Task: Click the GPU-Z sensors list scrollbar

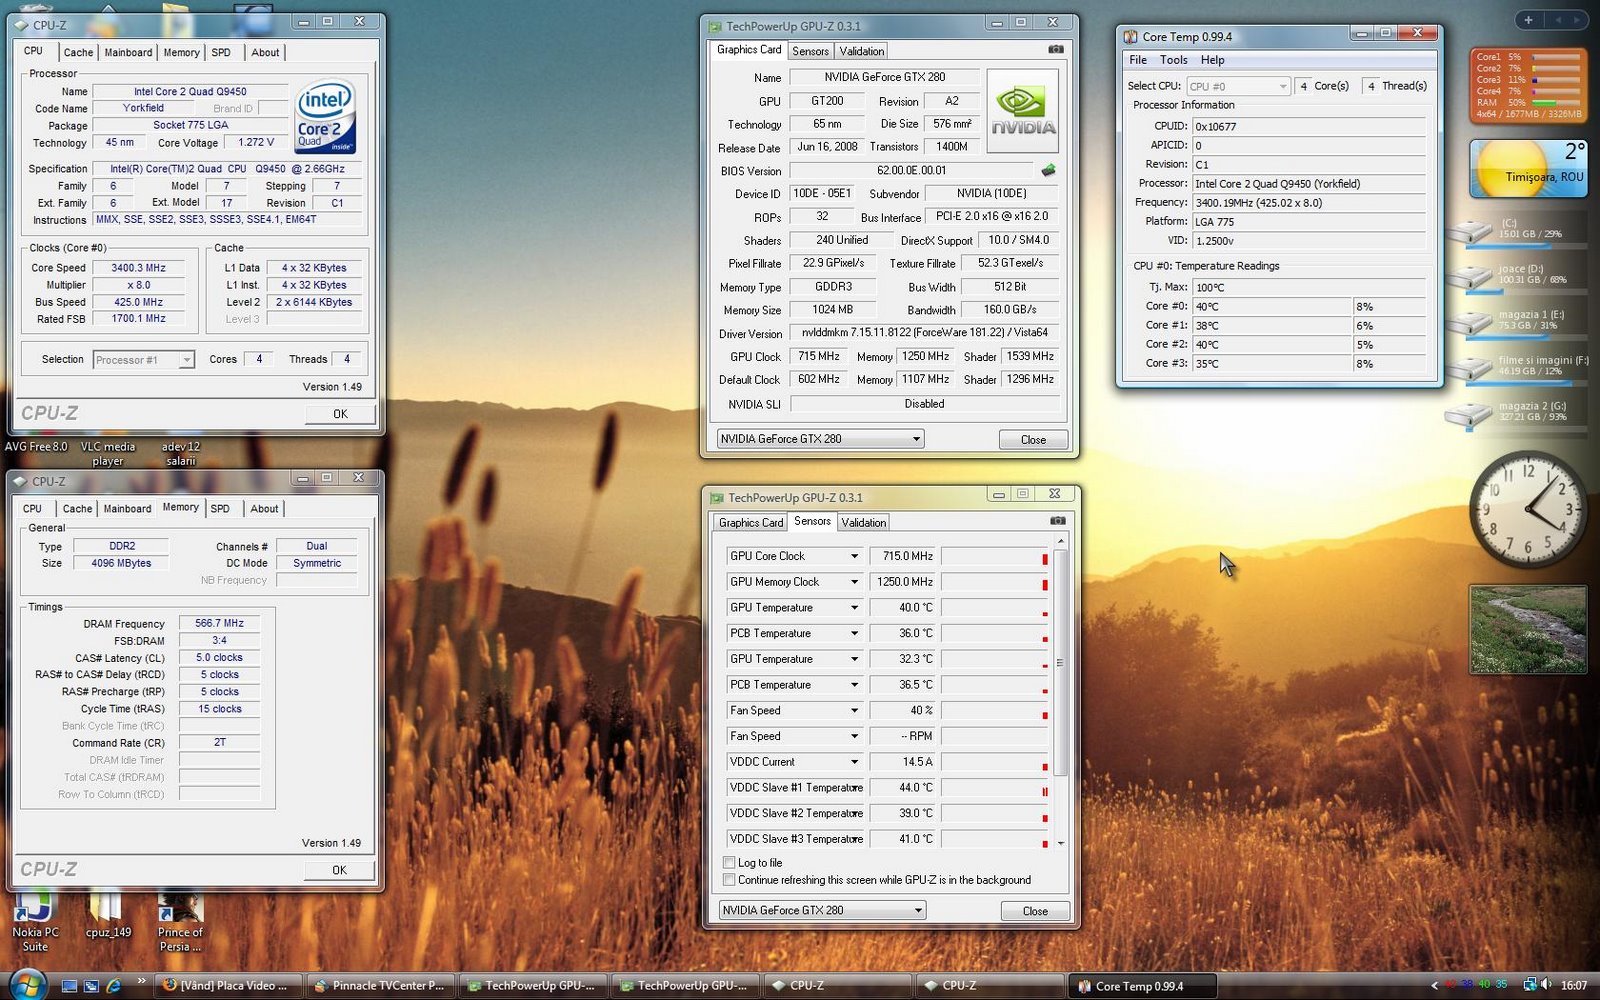Action: tap(1060, 663)
